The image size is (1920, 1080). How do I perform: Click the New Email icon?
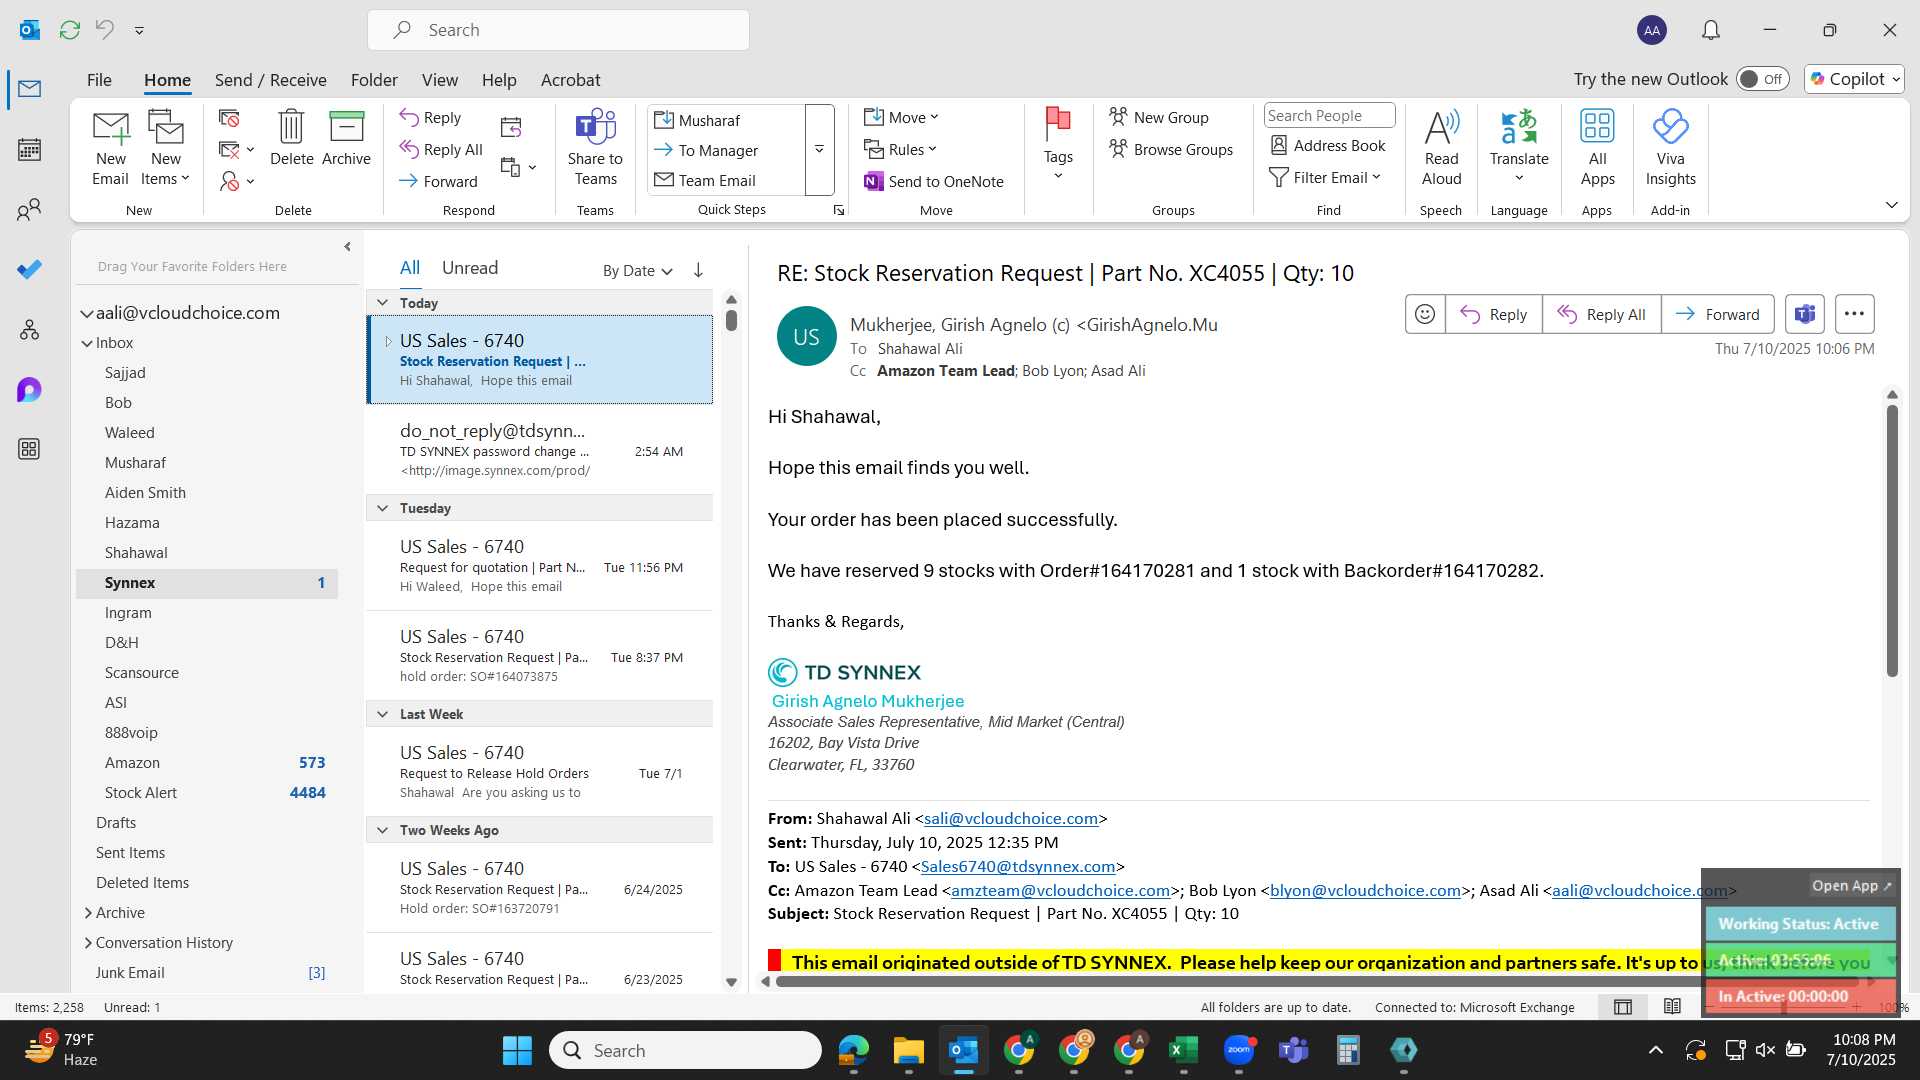click(110, 148)
